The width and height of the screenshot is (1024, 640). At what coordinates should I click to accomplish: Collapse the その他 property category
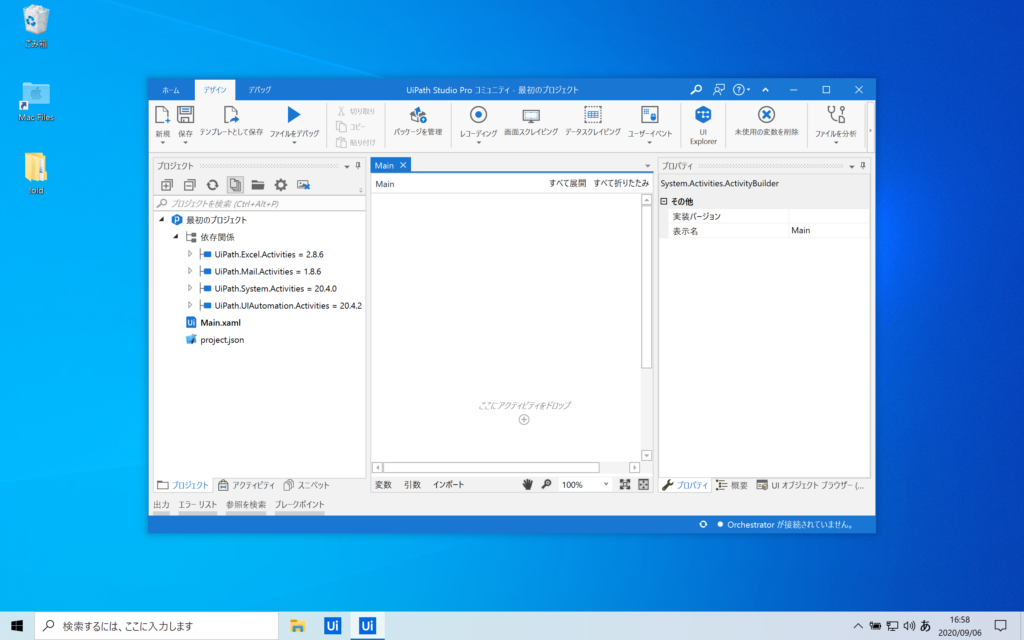pos(664,202)
